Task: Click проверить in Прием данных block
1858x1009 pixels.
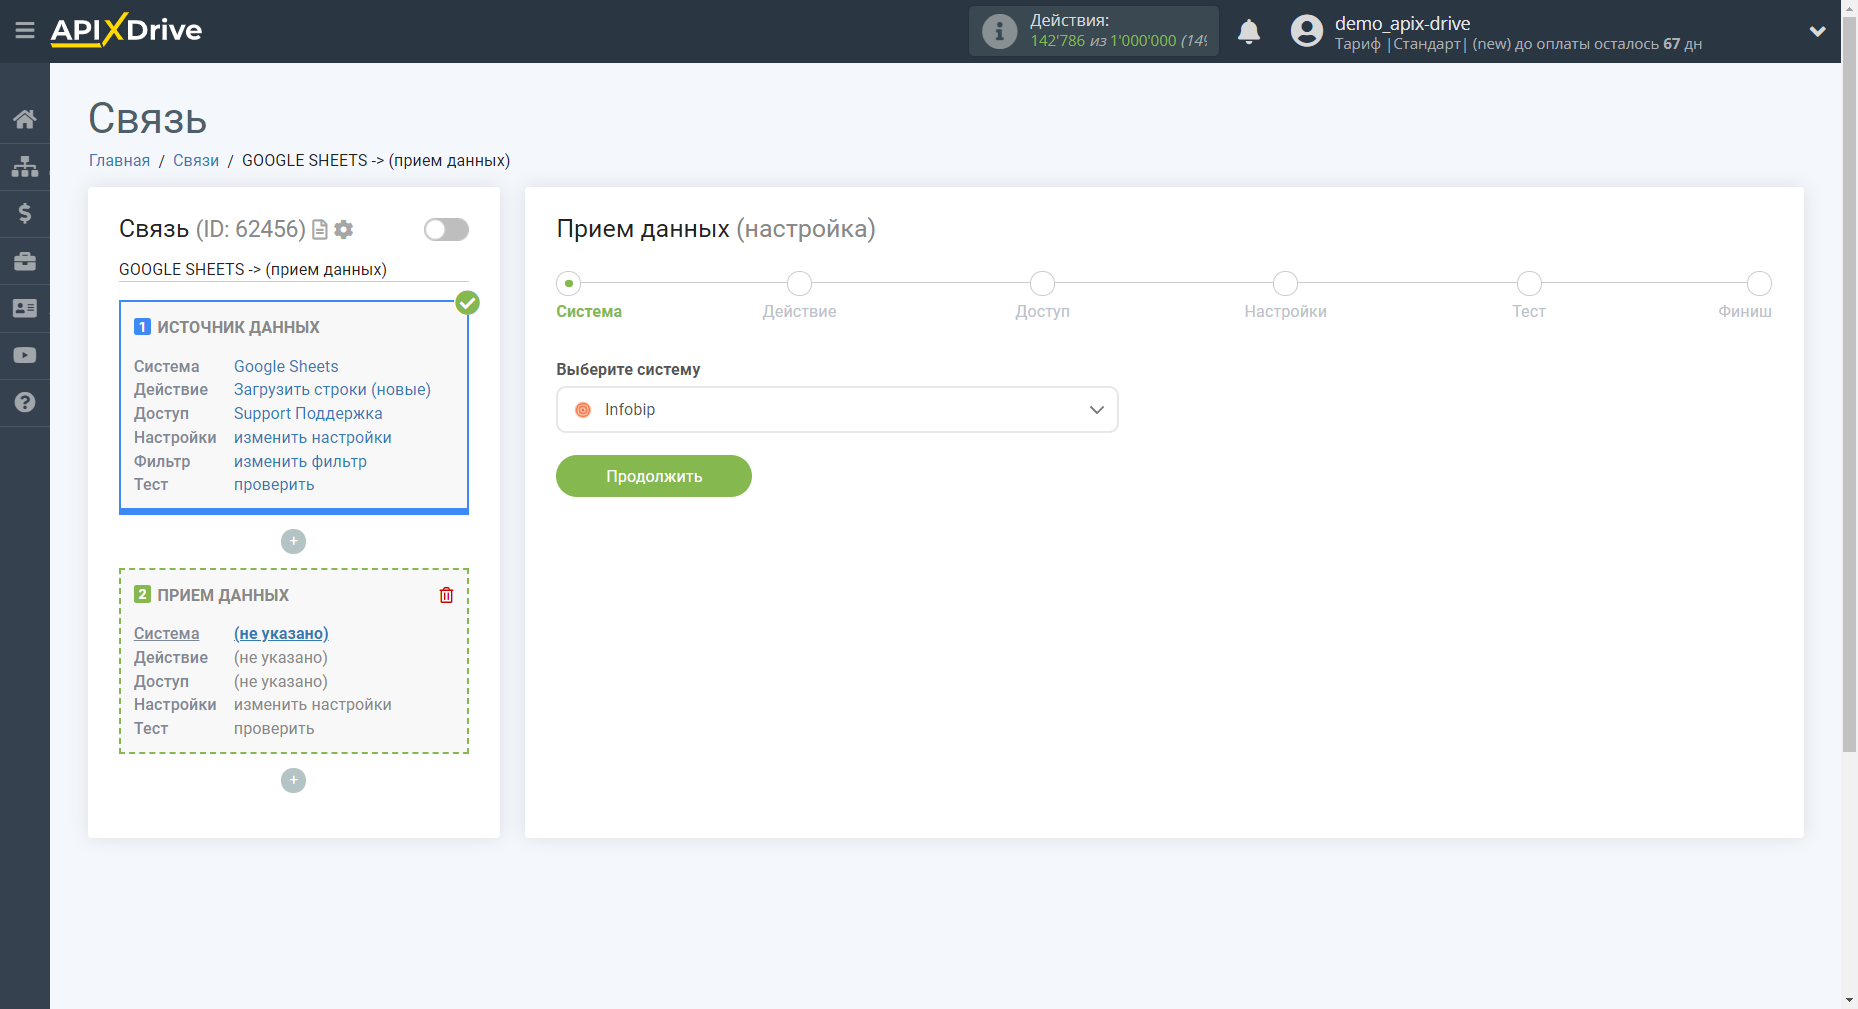Action: [274, 729]
